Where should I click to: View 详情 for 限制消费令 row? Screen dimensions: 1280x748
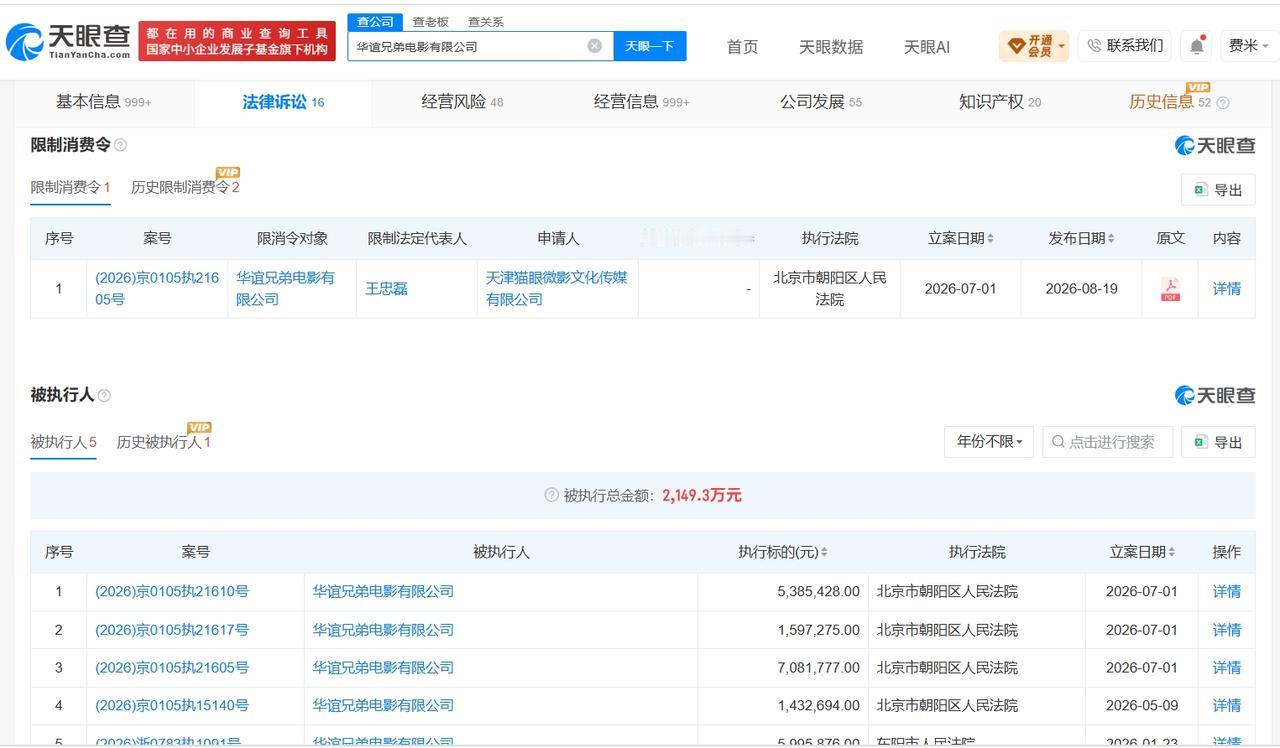click(x=1227, y=289)
